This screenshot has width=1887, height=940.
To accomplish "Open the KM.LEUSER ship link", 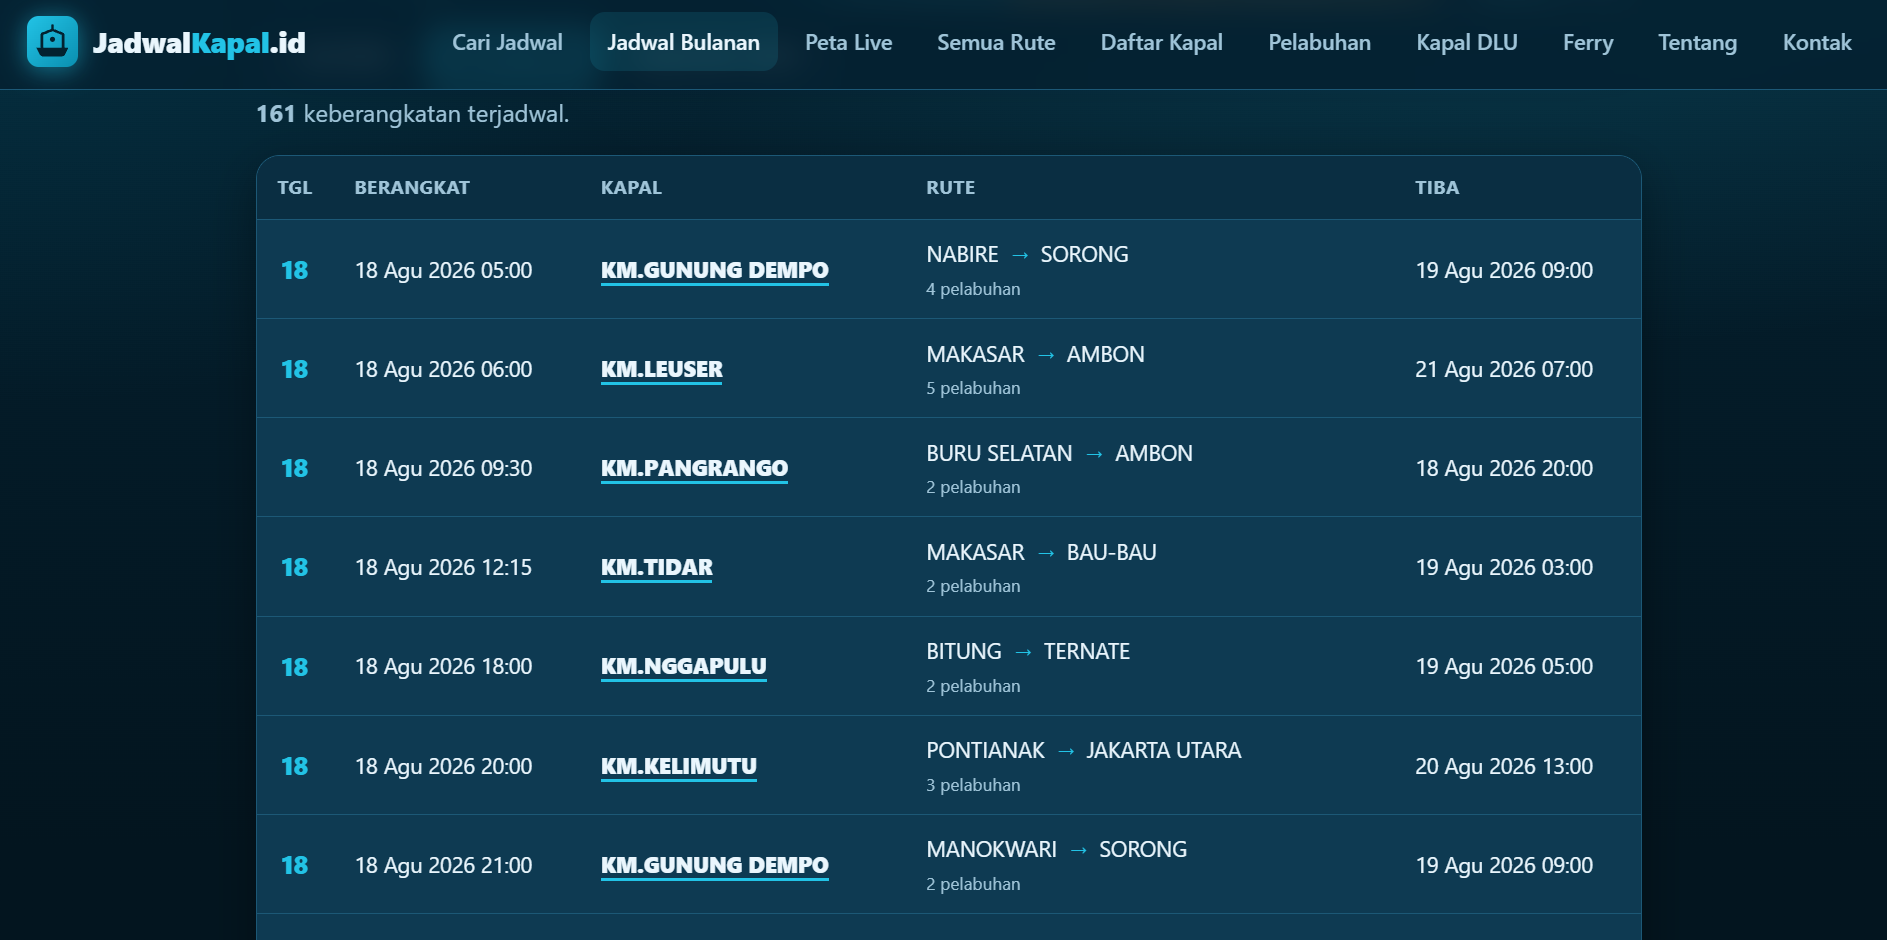I will tap(661, 369).
